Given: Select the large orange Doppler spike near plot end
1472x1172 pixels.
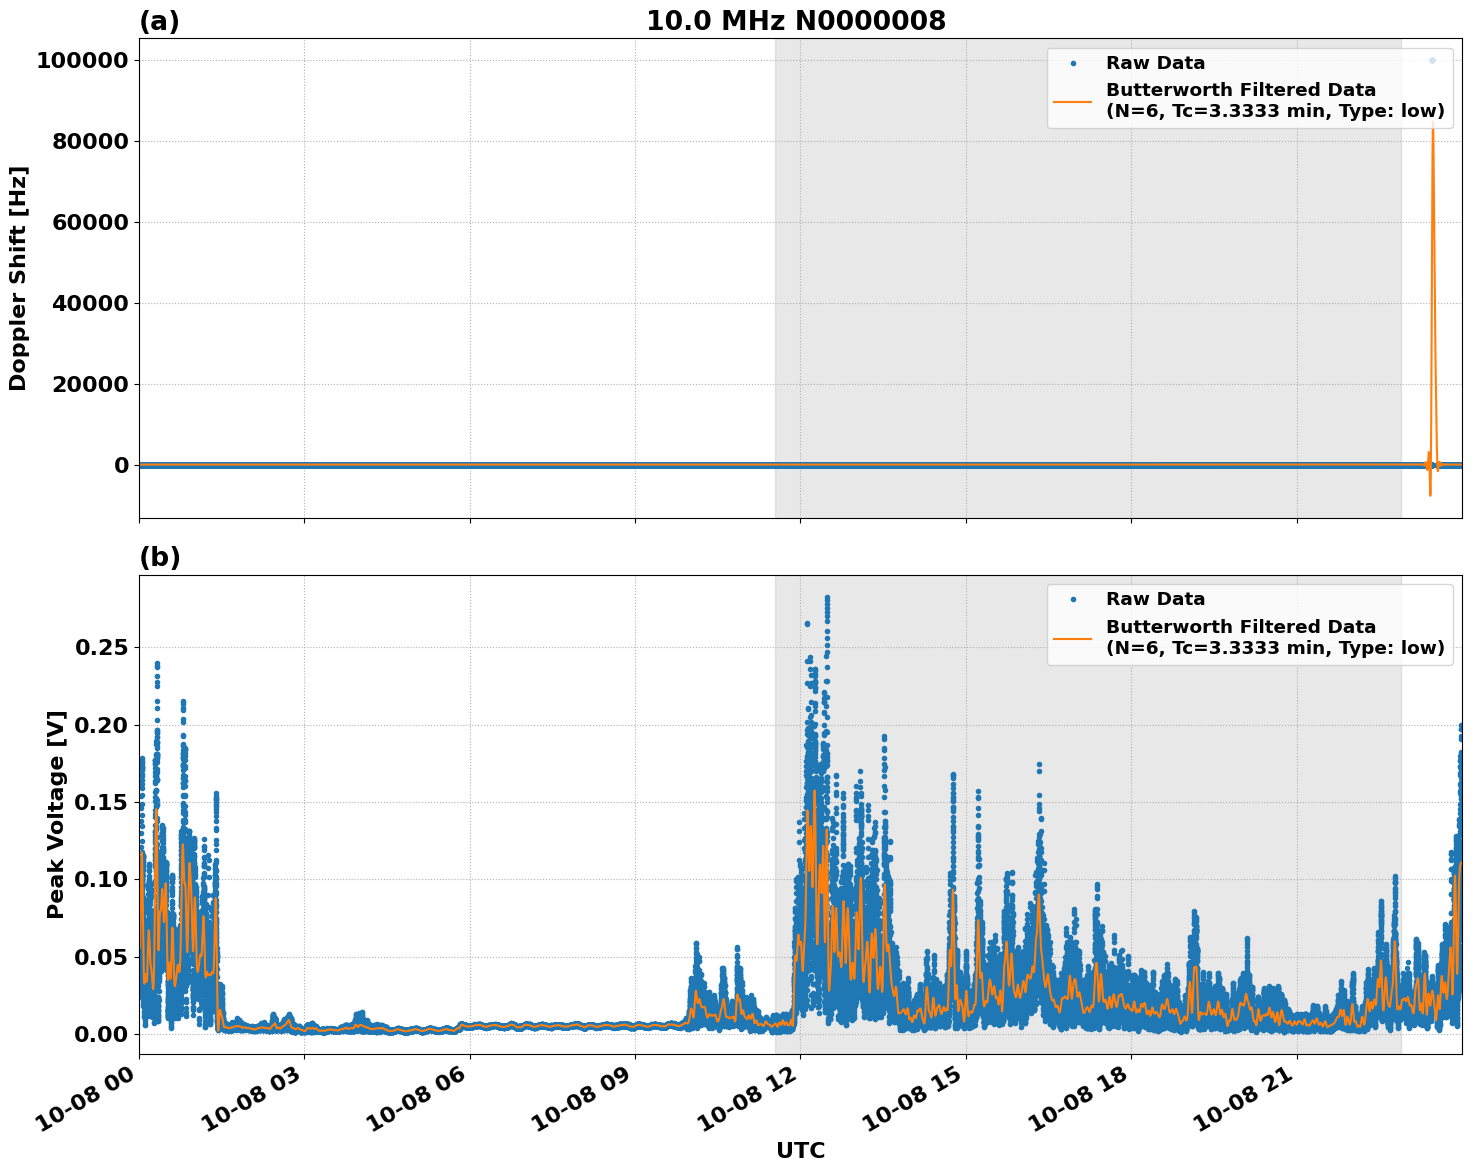Looking at the screenshot, I should coord(1433,250).
